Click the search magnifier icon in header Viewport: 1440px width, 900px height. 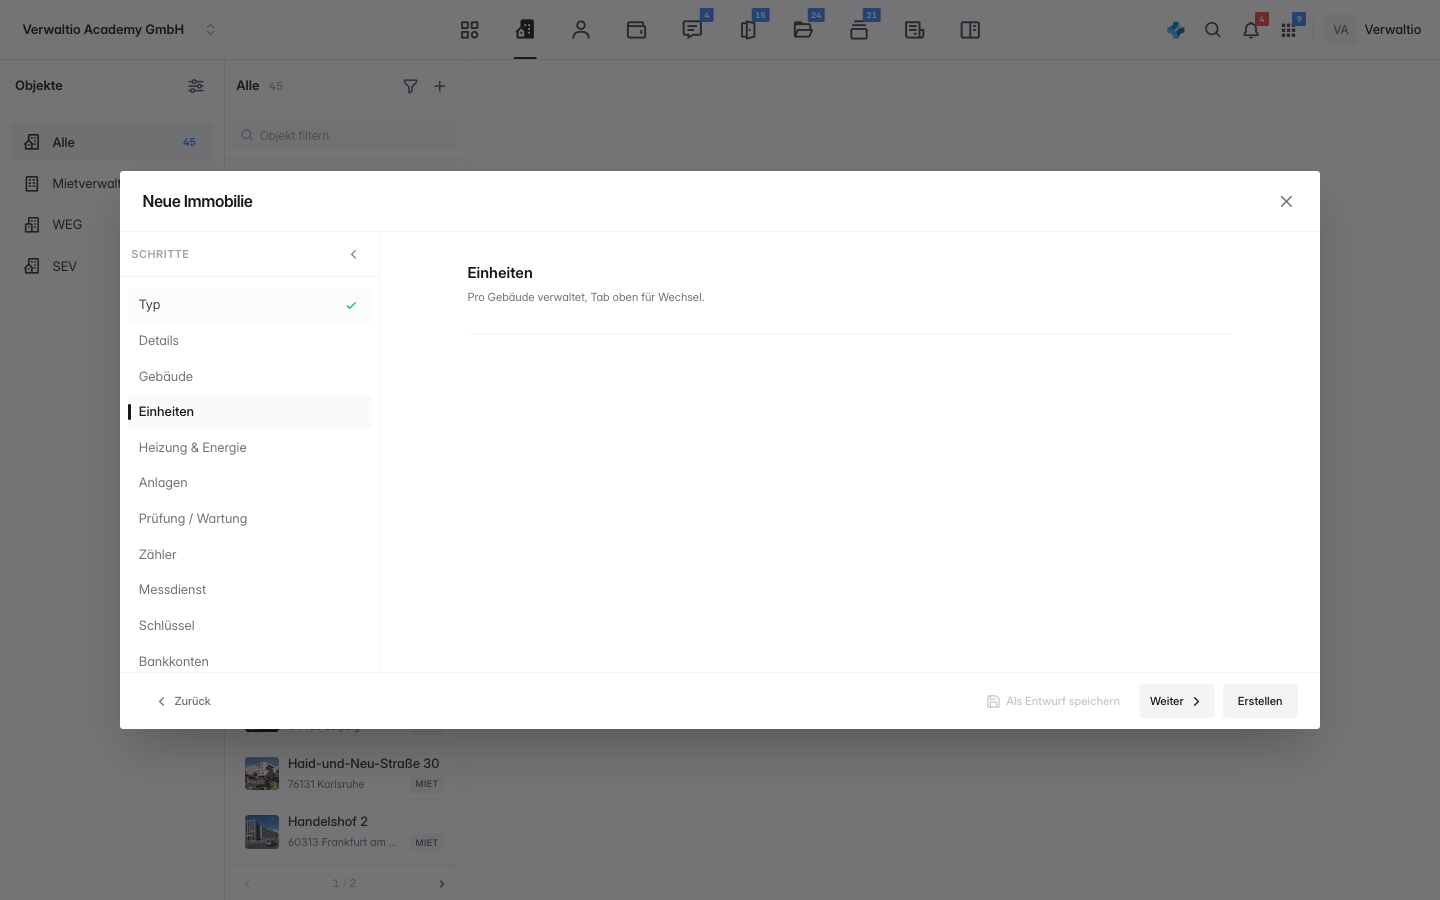coord(1213,30)
